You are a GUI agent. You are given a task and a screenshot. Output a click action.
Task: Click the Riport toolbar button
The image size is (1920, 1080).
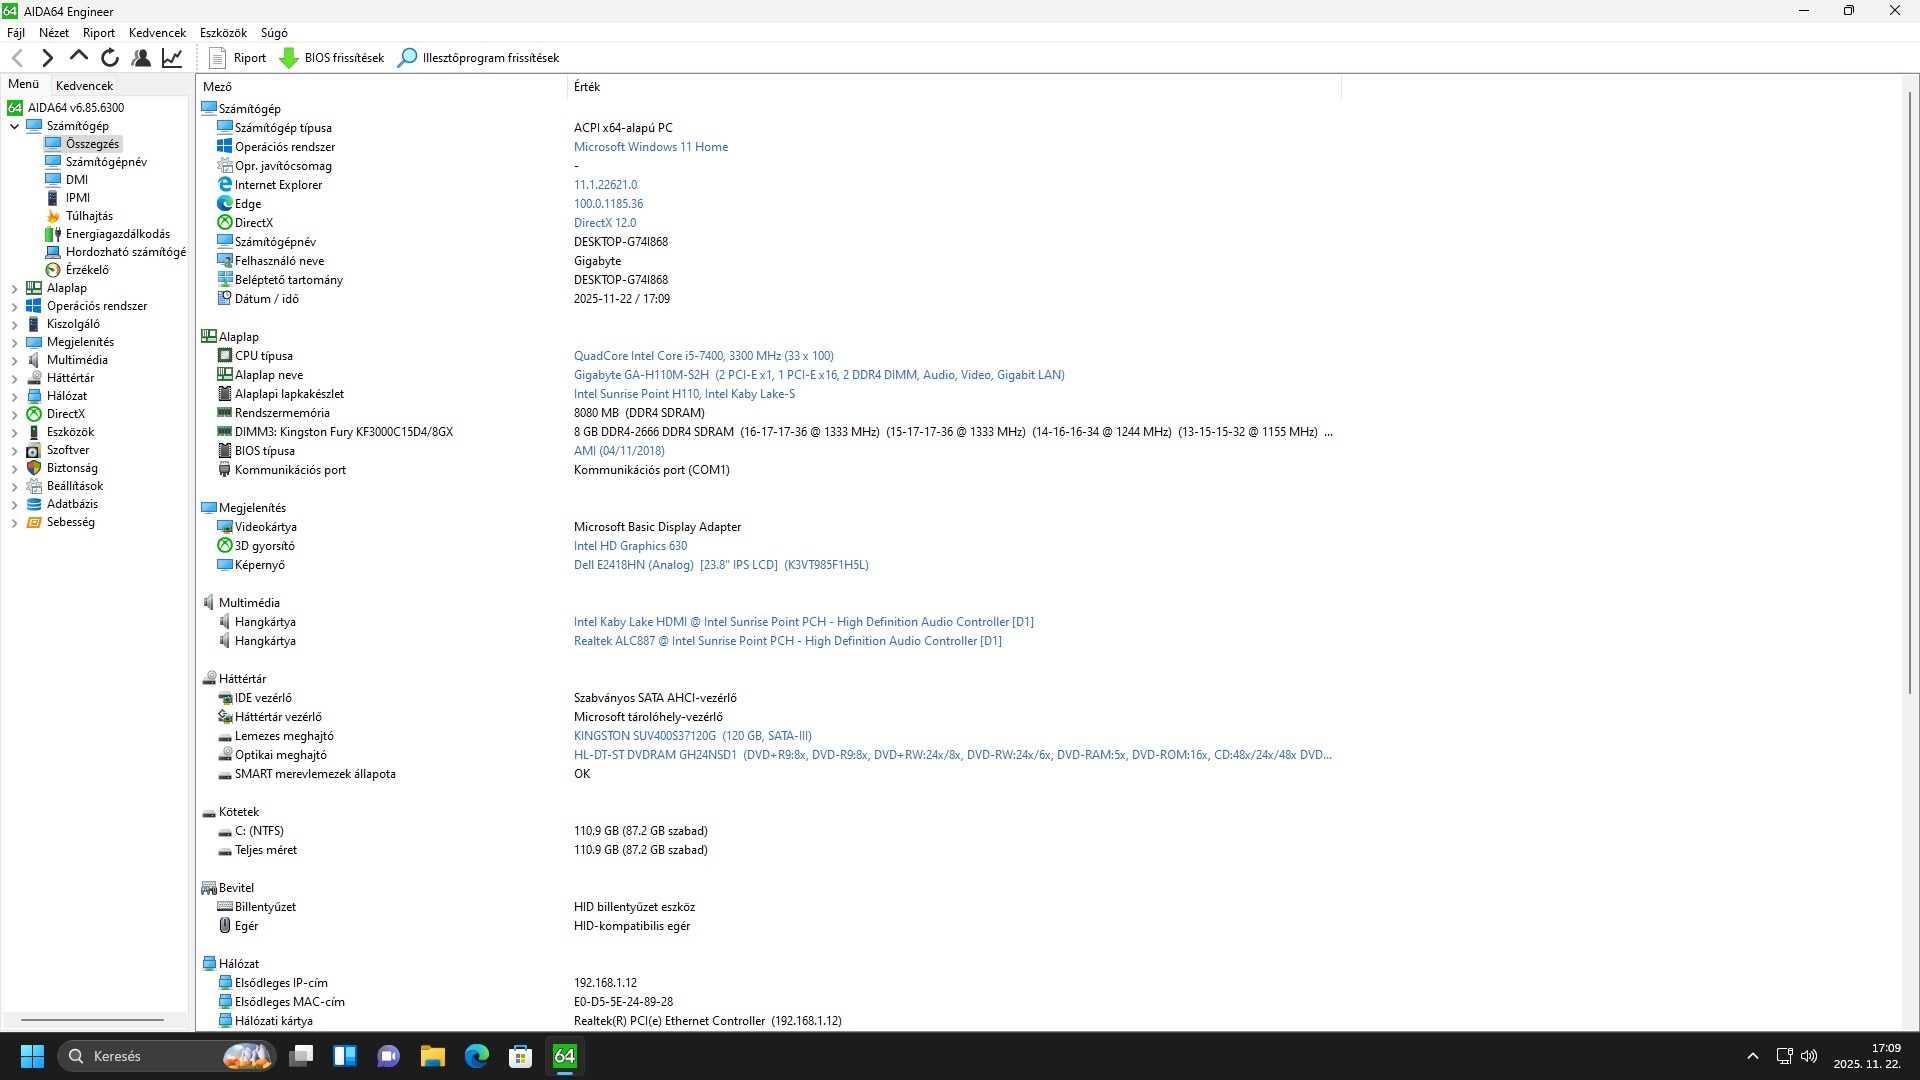238,58
